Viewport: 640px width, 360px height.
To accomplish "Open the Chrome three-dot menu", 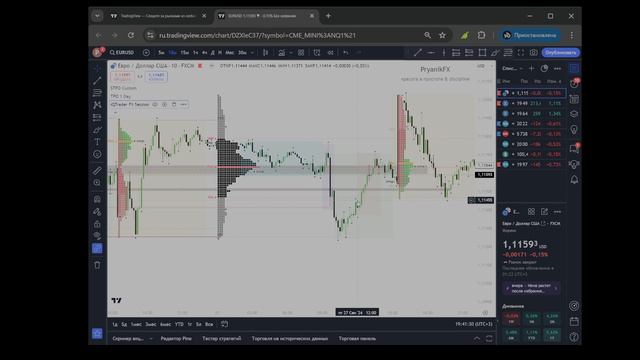I will pyautogui.click(x=572, y=36).
